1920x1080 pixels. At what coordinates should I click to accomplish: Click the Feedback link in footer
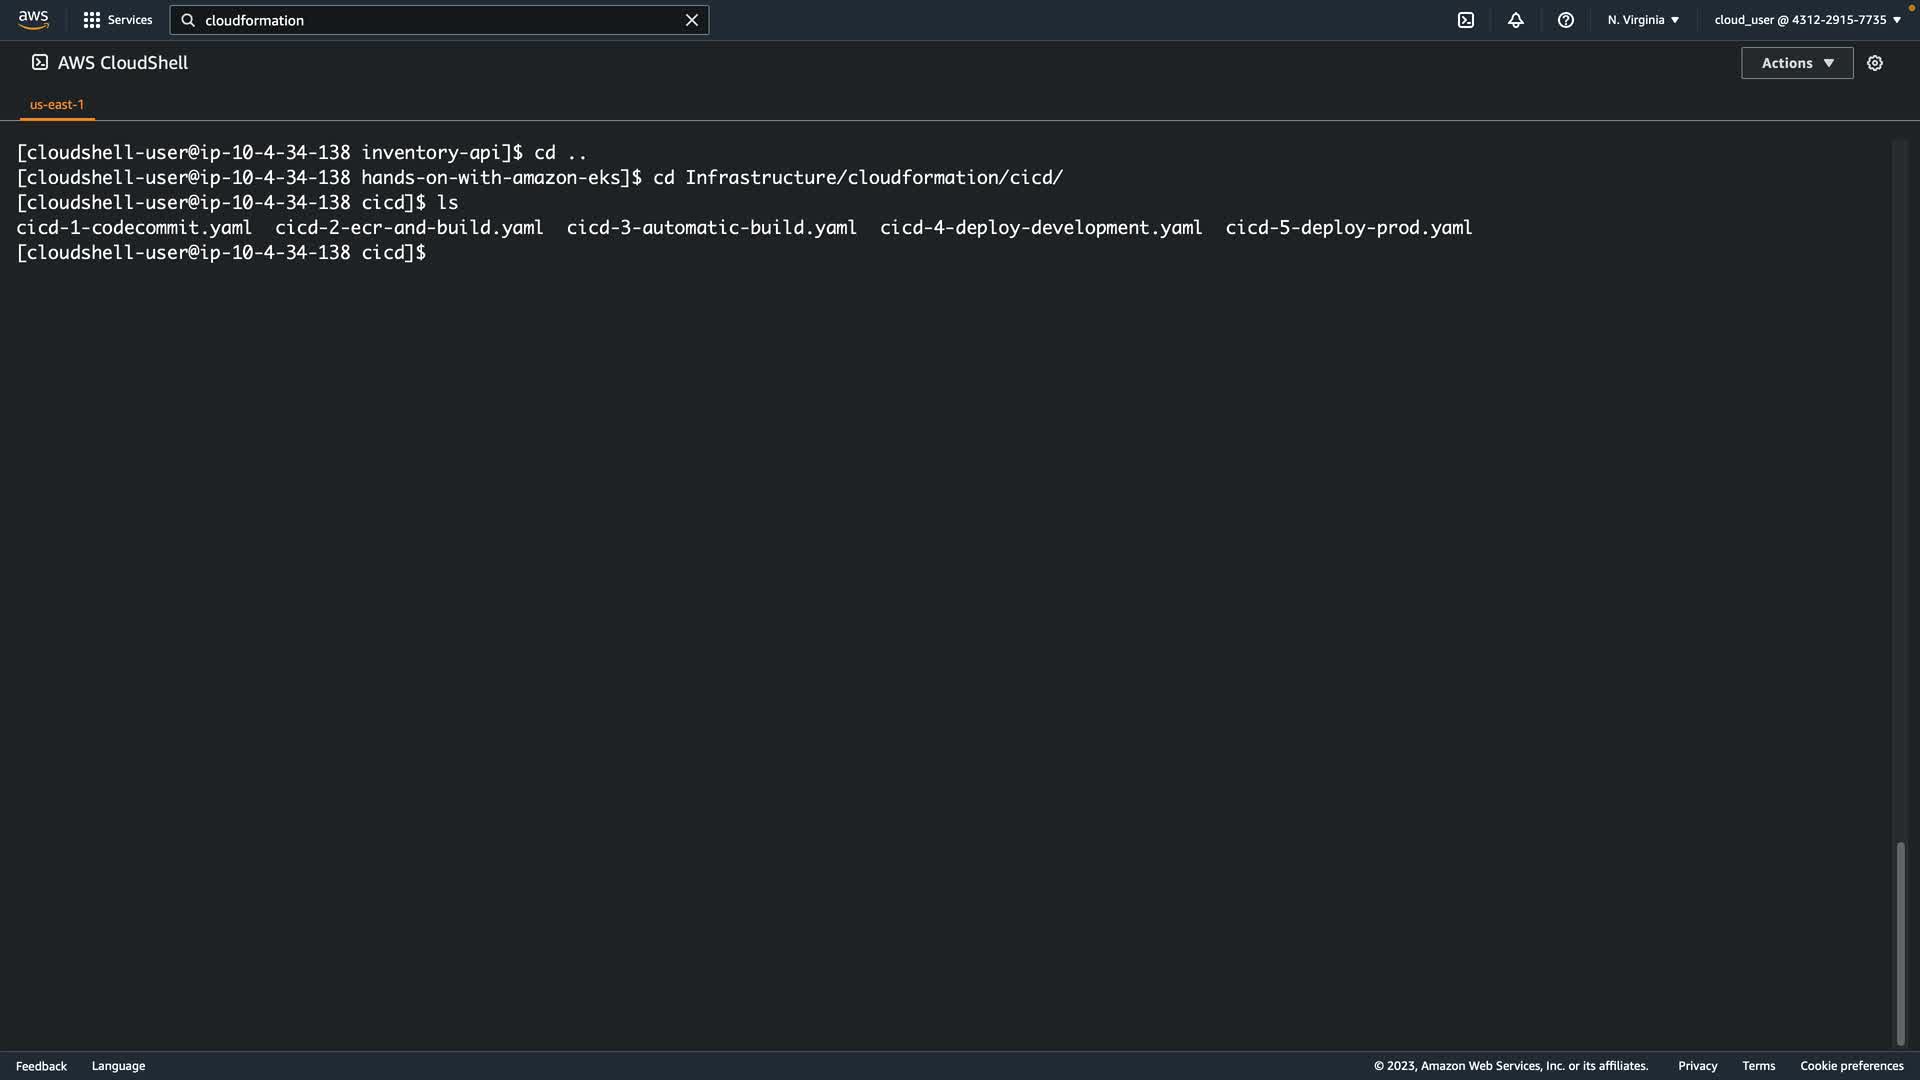point(41,1066)
